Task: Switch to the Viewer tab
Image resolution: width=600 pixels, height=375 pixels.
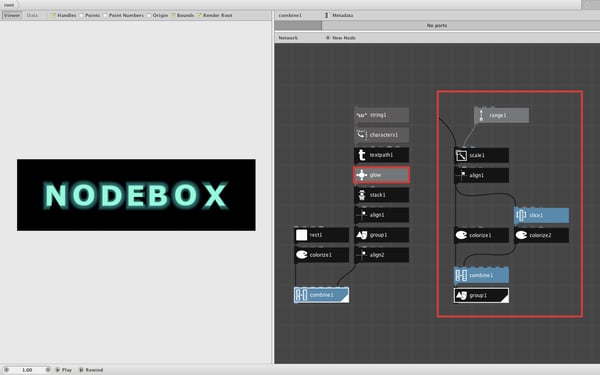Action: [x=12, y=15]
